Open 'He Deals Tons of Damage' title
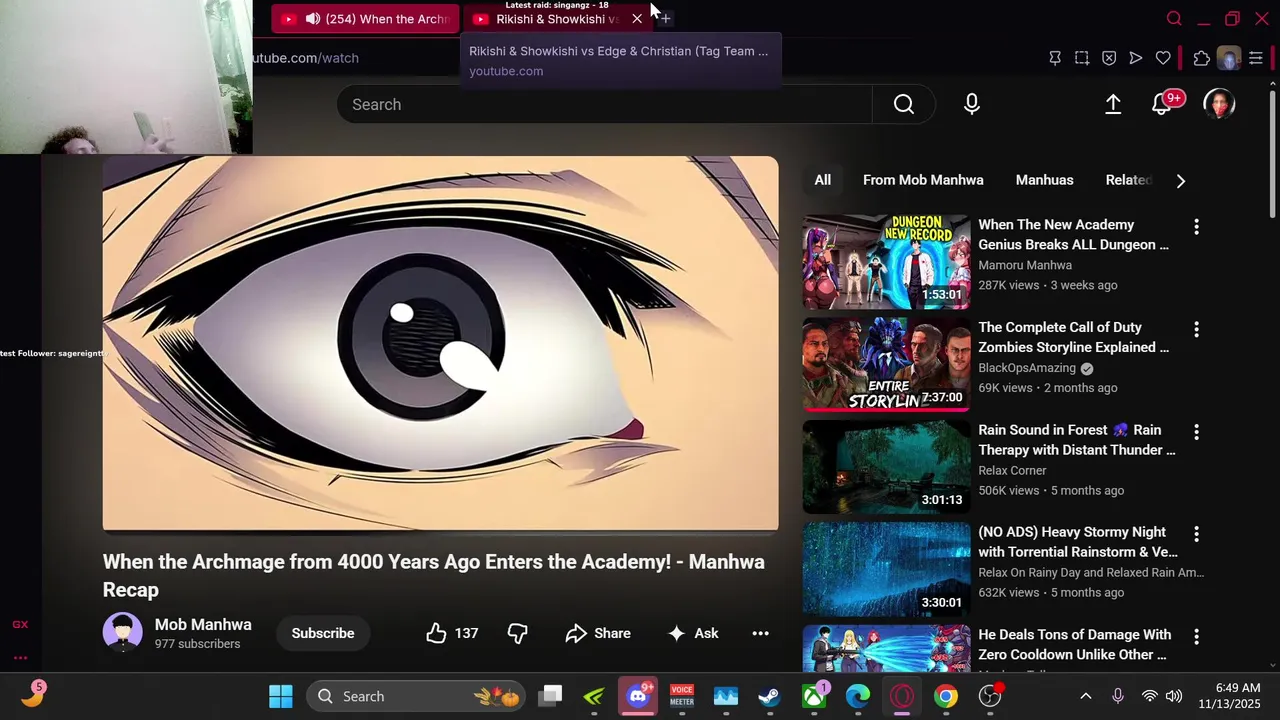This screenshot has height=720, width=1280. pyautogui.click(x=1074, y=644)
